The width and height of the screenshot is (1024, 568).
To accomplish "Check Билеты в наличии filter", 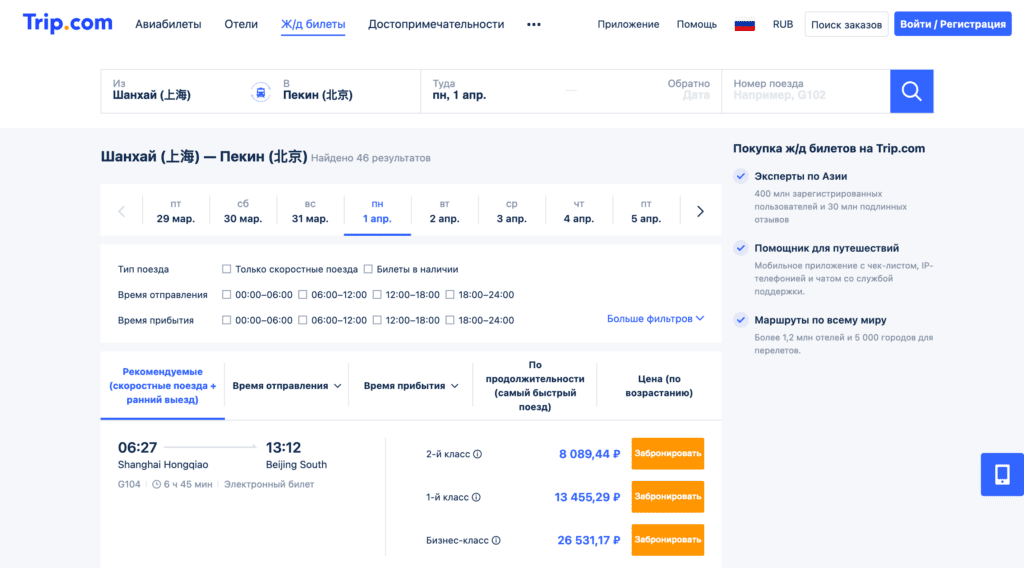I will pyautogui.click(x=368, y=269).
